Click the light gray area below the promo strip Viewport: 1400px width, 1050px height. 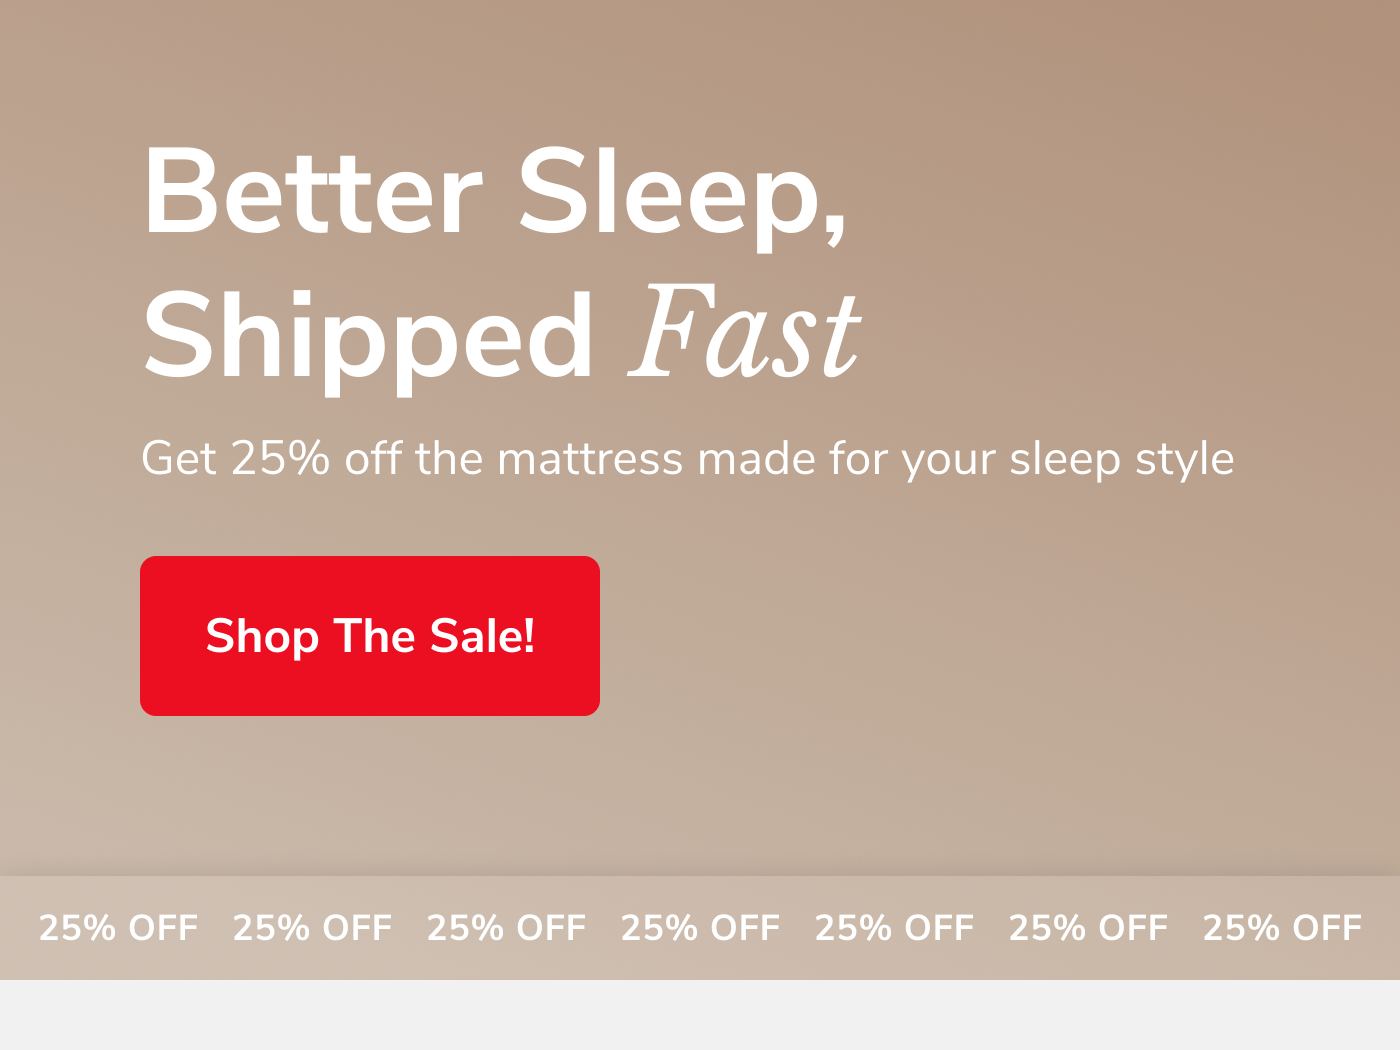[x=700, y=1016]
